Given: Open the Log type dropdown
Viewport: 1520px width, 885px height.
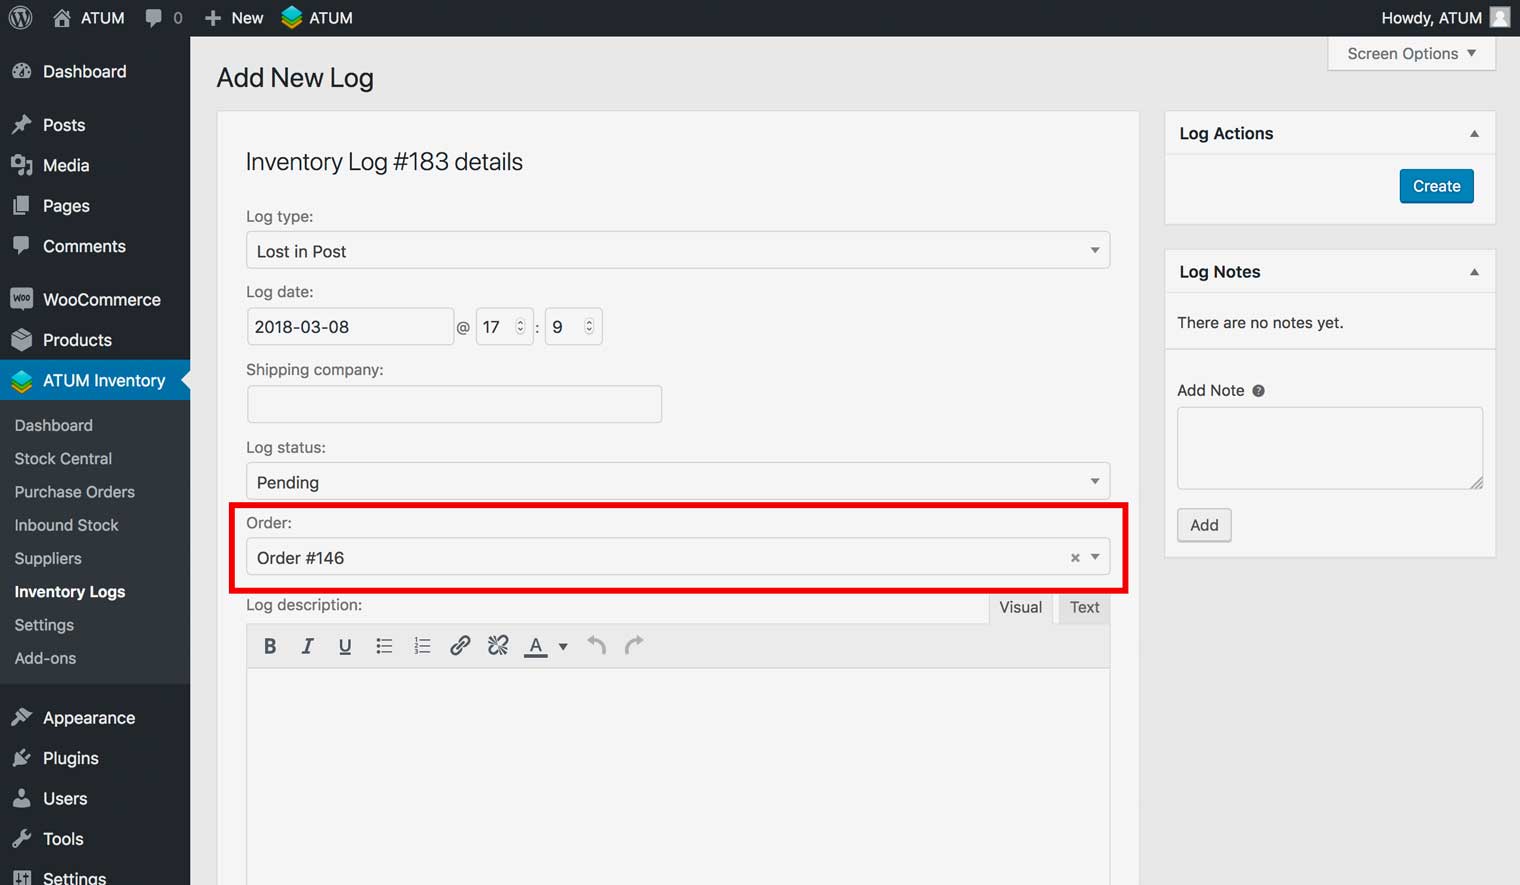Looking at the screenshot, I should 678,250.
